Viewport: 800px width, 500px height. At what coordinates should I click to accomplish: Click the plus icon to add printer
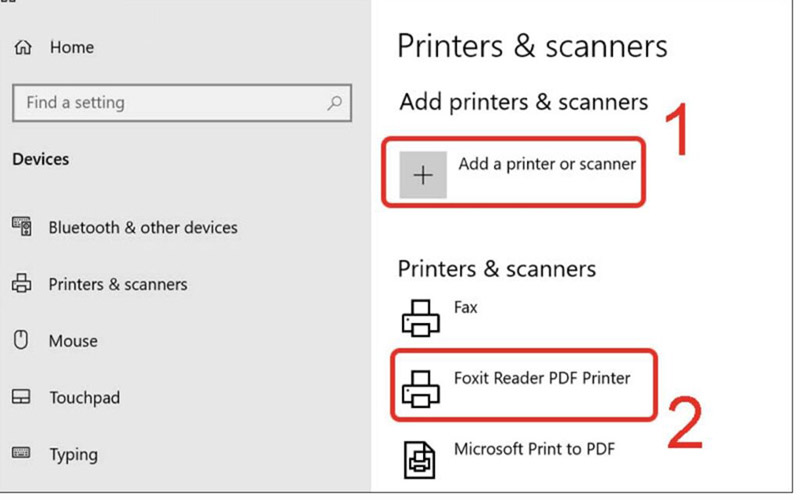tap(423, 175)
